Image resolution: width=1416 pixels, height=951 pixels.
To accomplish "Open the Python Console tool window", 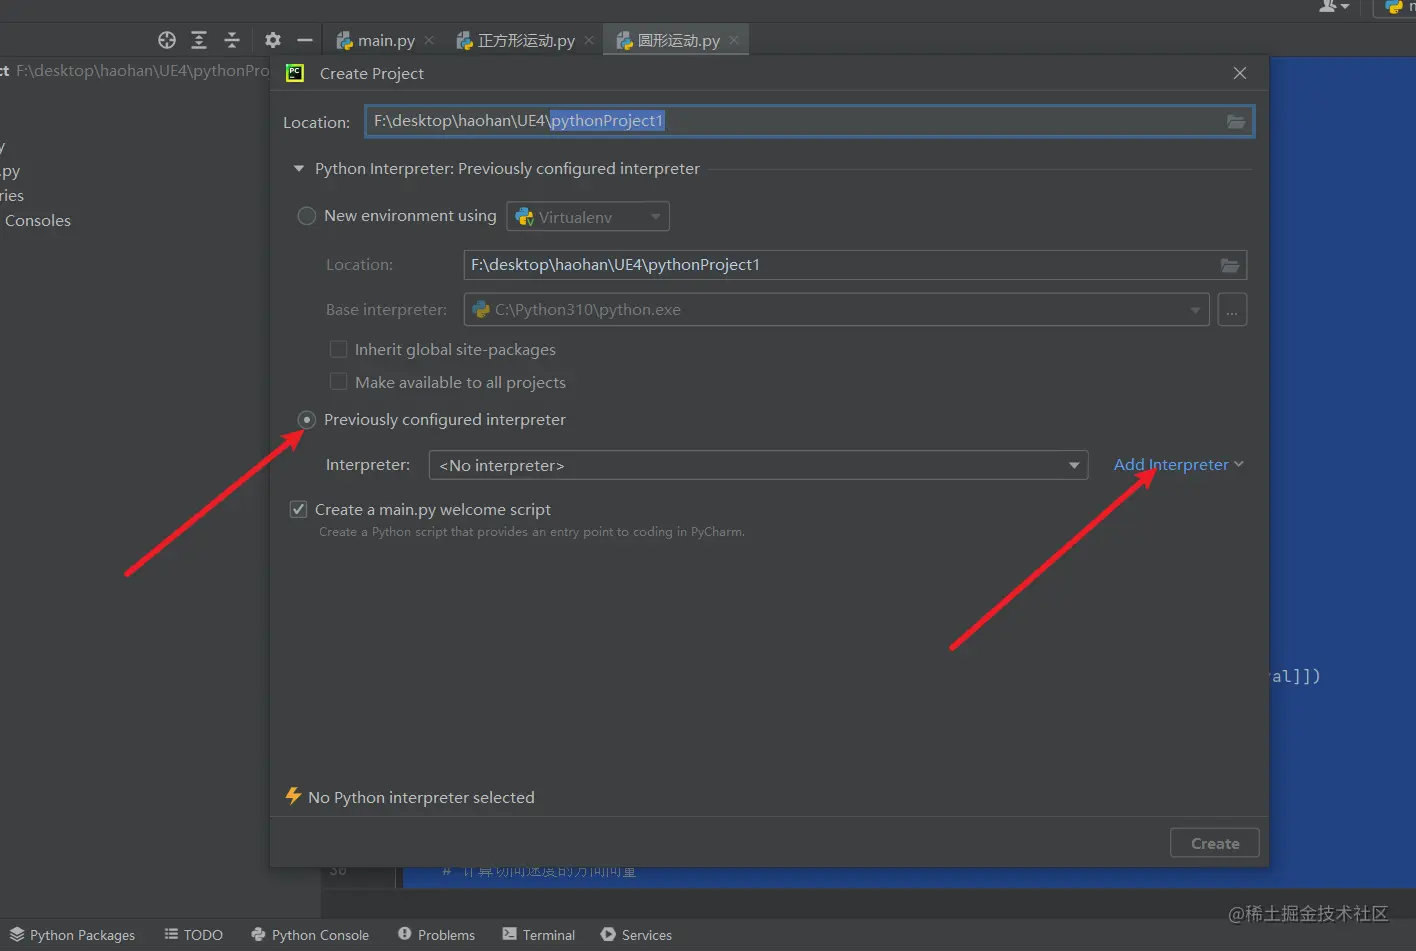I will [310, 935].
